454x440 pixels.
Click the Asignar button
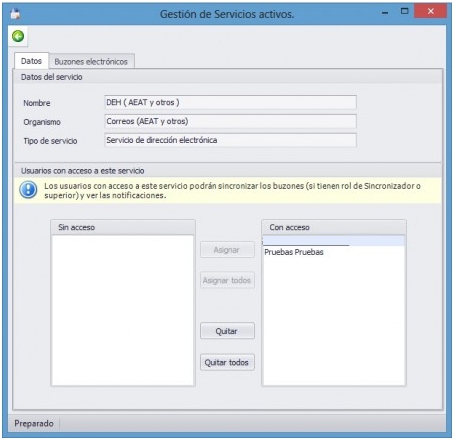tap(227, 250)
